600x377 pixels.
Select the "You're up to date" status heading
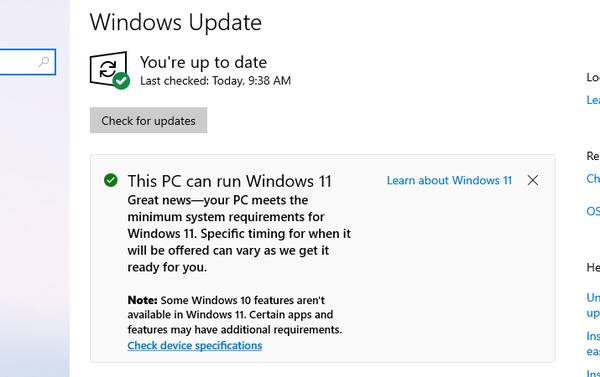click(x=203, y=62)
